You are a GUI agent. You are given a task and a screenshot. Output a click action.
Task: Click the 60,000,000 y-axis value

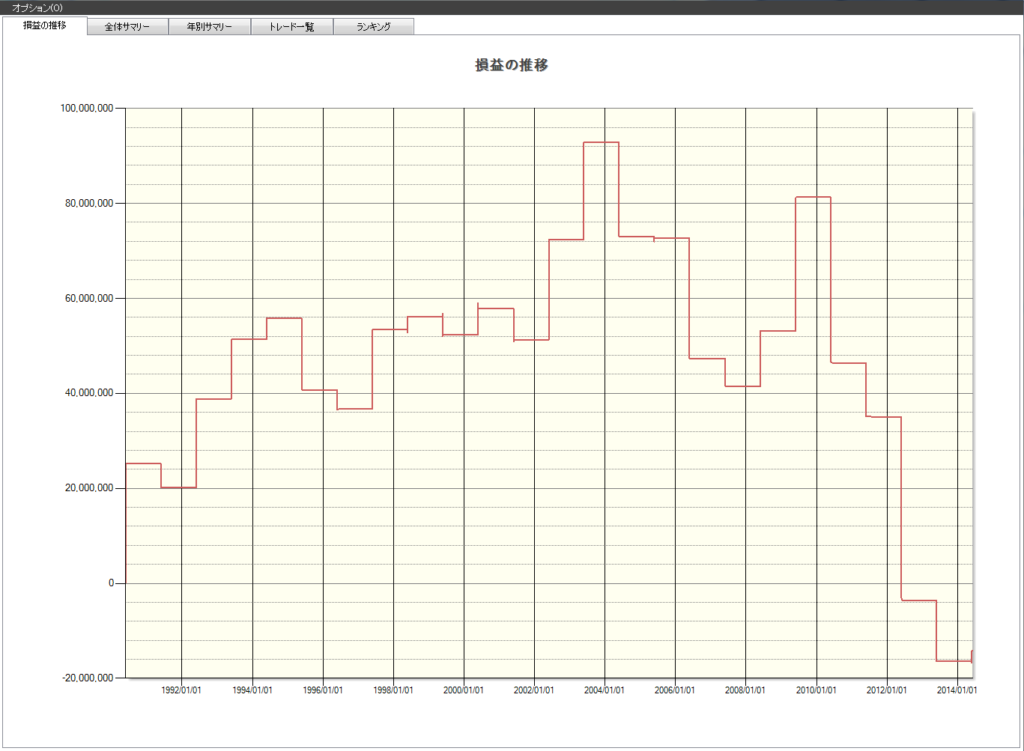tap(89, 298)
